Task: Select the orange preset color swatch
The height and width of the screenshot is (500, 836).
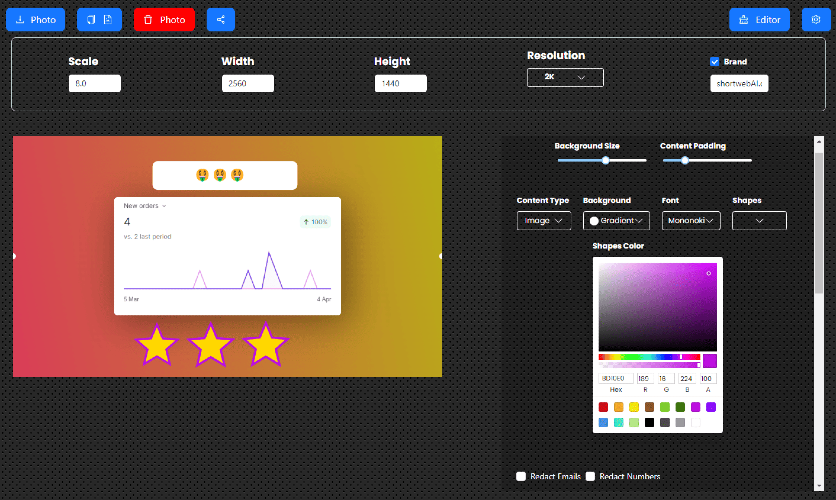Action: [x=618, y=407]
